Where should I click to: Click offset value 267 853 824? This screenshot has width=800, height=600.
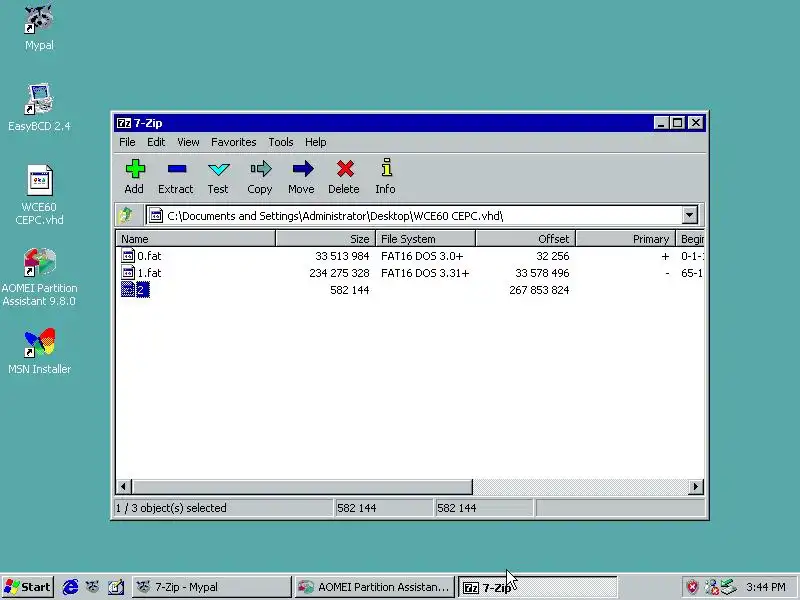[539, 290]
